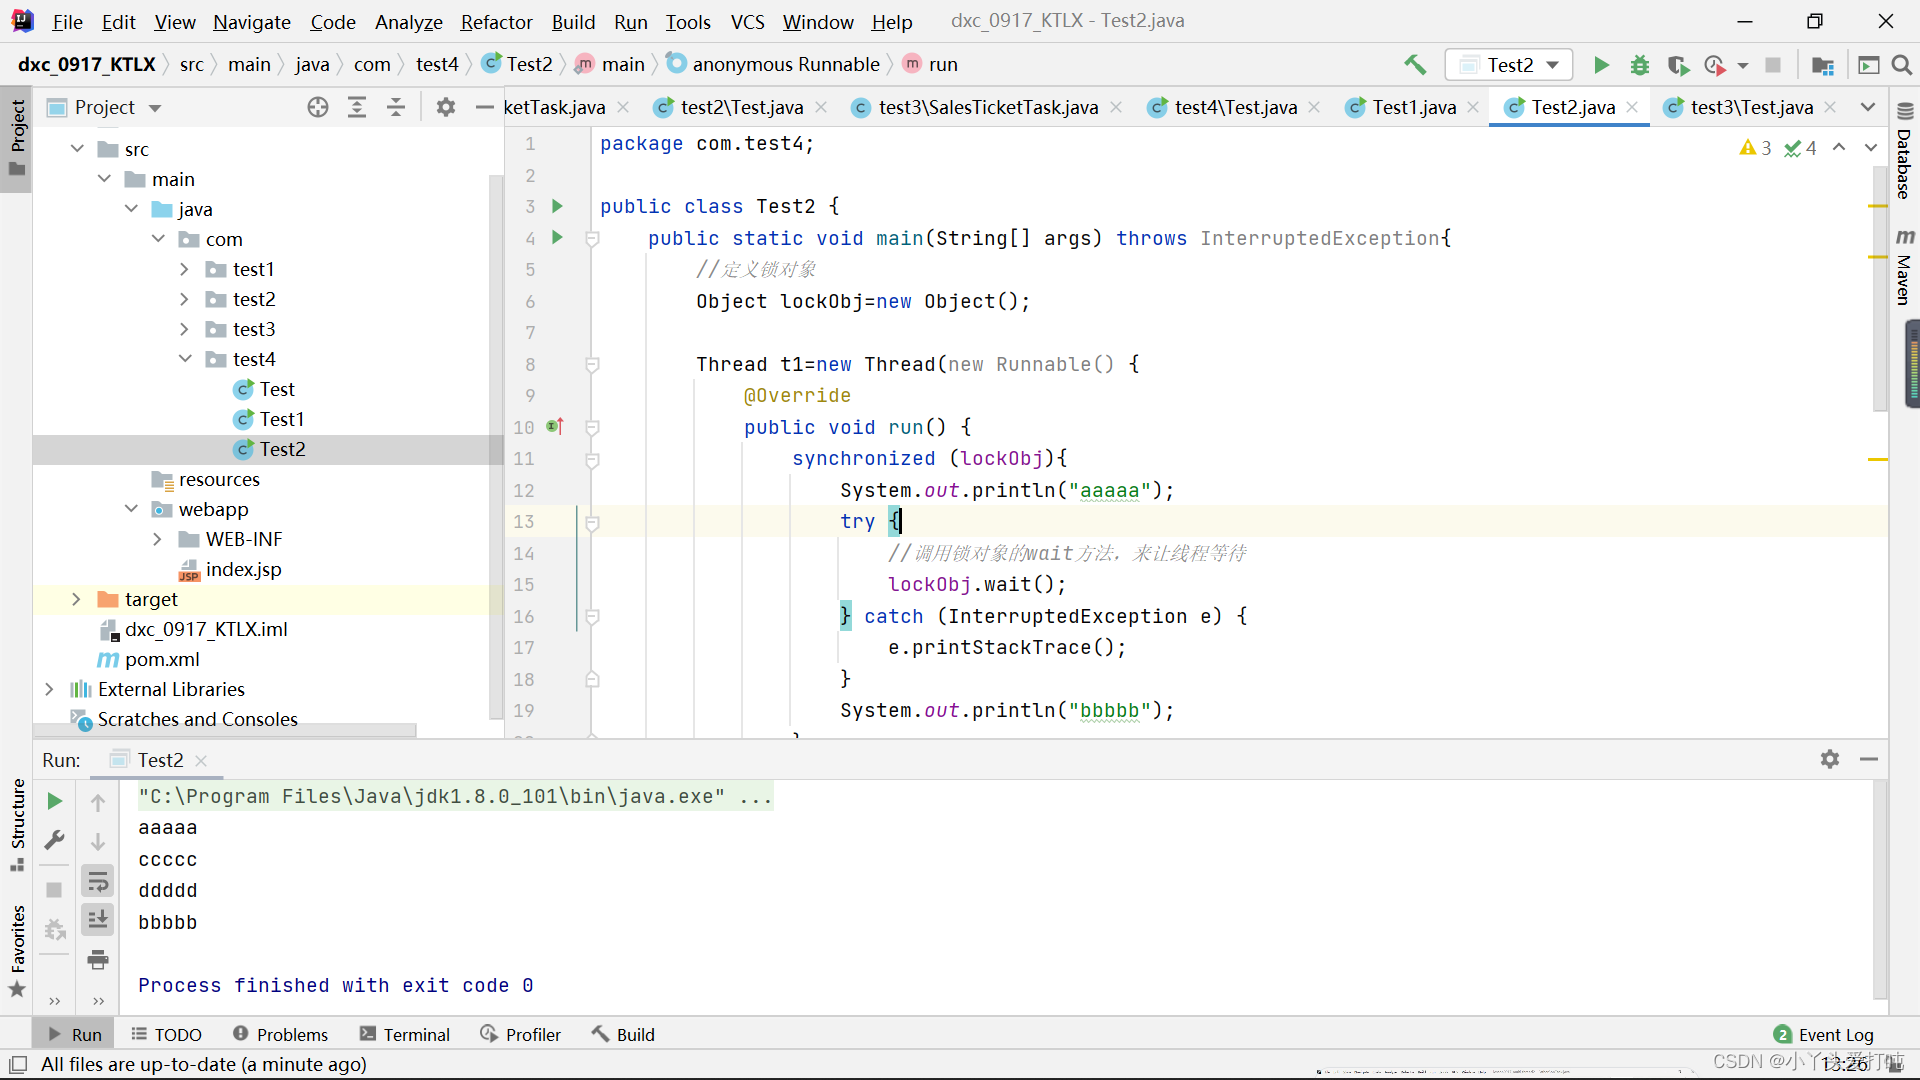Open the Refactor menu
This screenshot has height=1080, width=1920.
pyautogui.click(x=496, y=21)
